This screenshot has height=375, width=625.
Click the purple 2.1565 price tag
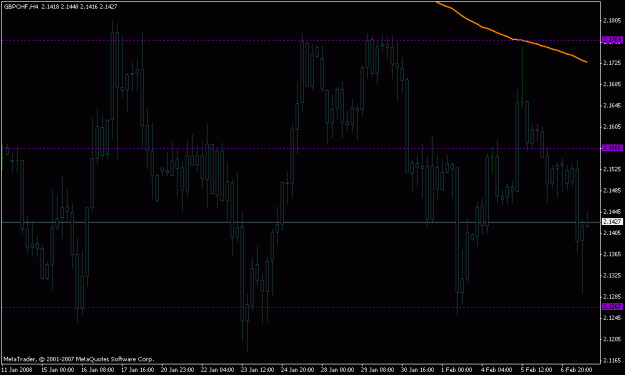pos(612,148)
